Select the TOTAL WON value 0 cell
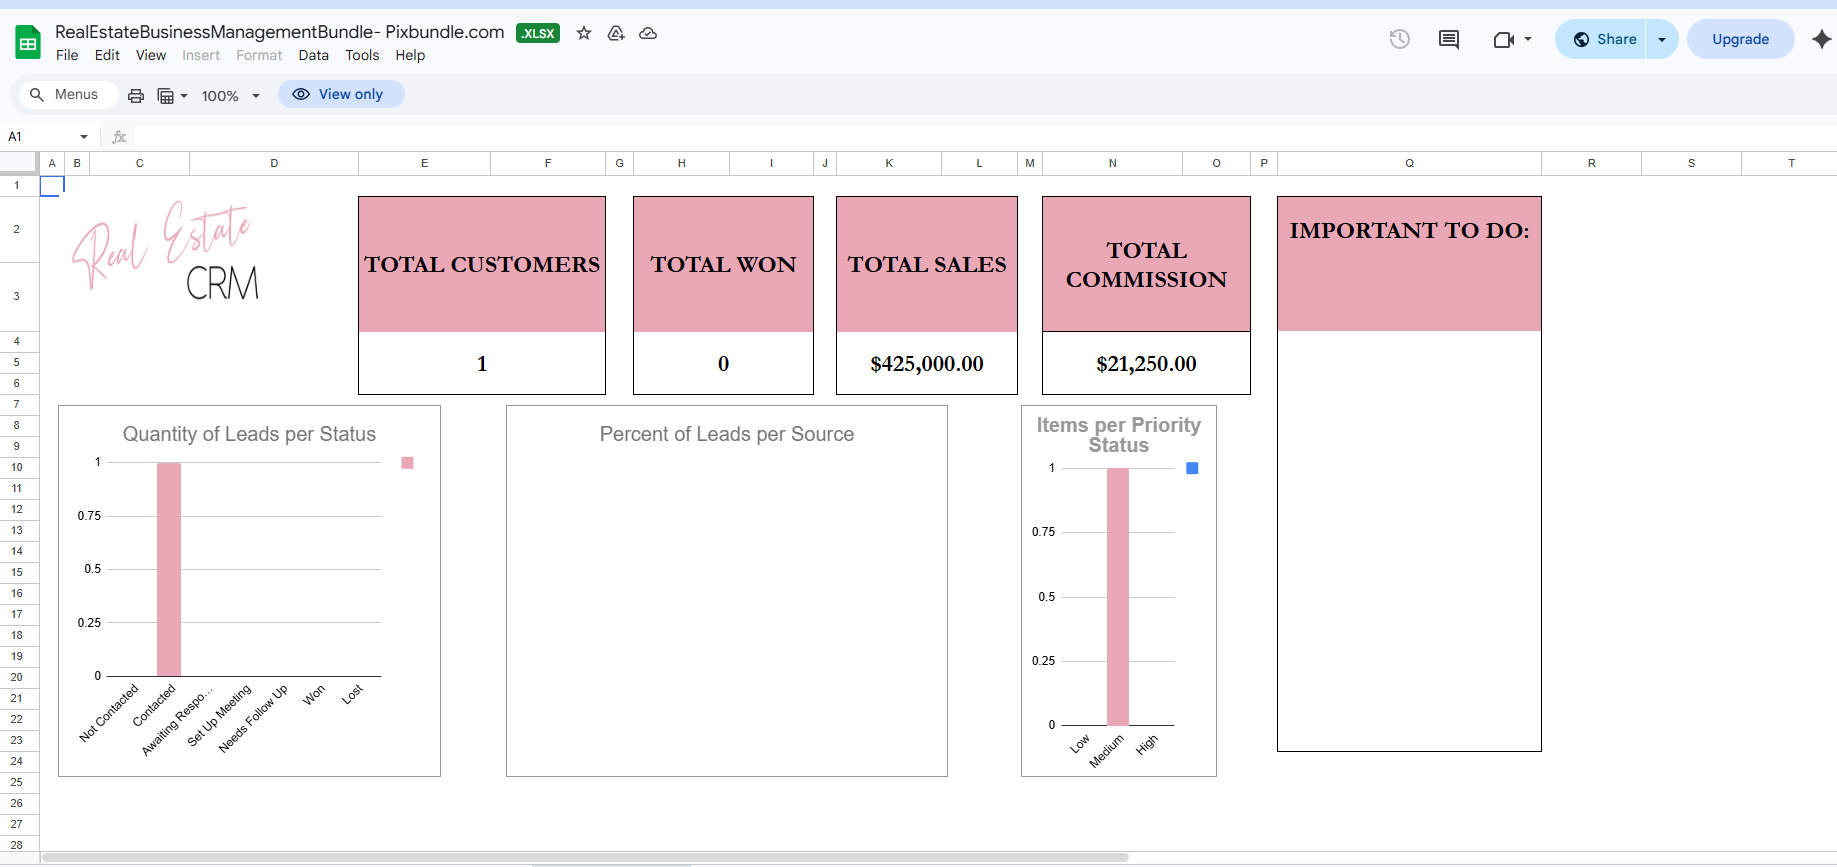Viewport: 1837px width, 867px height. [723, 363]
